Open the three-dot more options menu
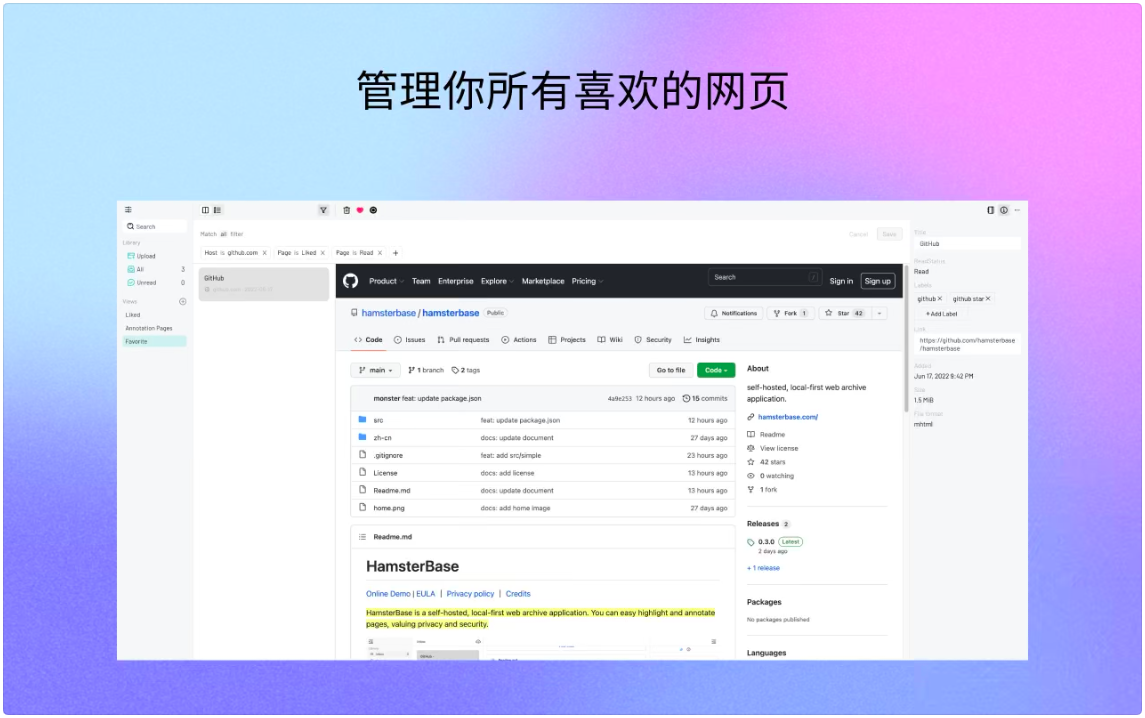Image resolution: width=1145 pixels, height=718 pixels. tap(1017, 210)
